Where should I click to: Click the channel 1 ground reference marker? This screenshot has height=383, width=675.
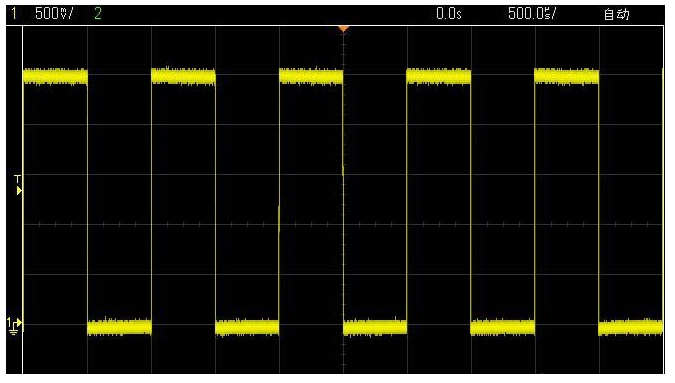click(x=14, y=326)
